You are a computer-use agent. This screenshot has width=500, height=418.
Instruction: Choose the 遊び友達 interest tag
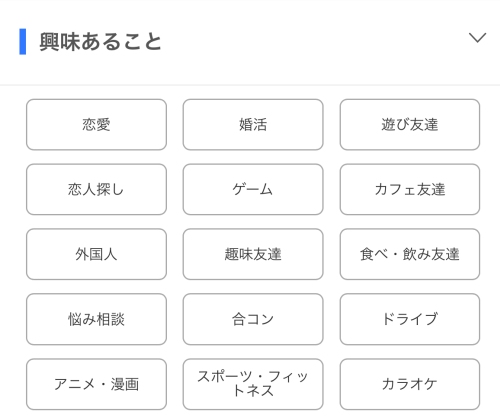(410, 124)
